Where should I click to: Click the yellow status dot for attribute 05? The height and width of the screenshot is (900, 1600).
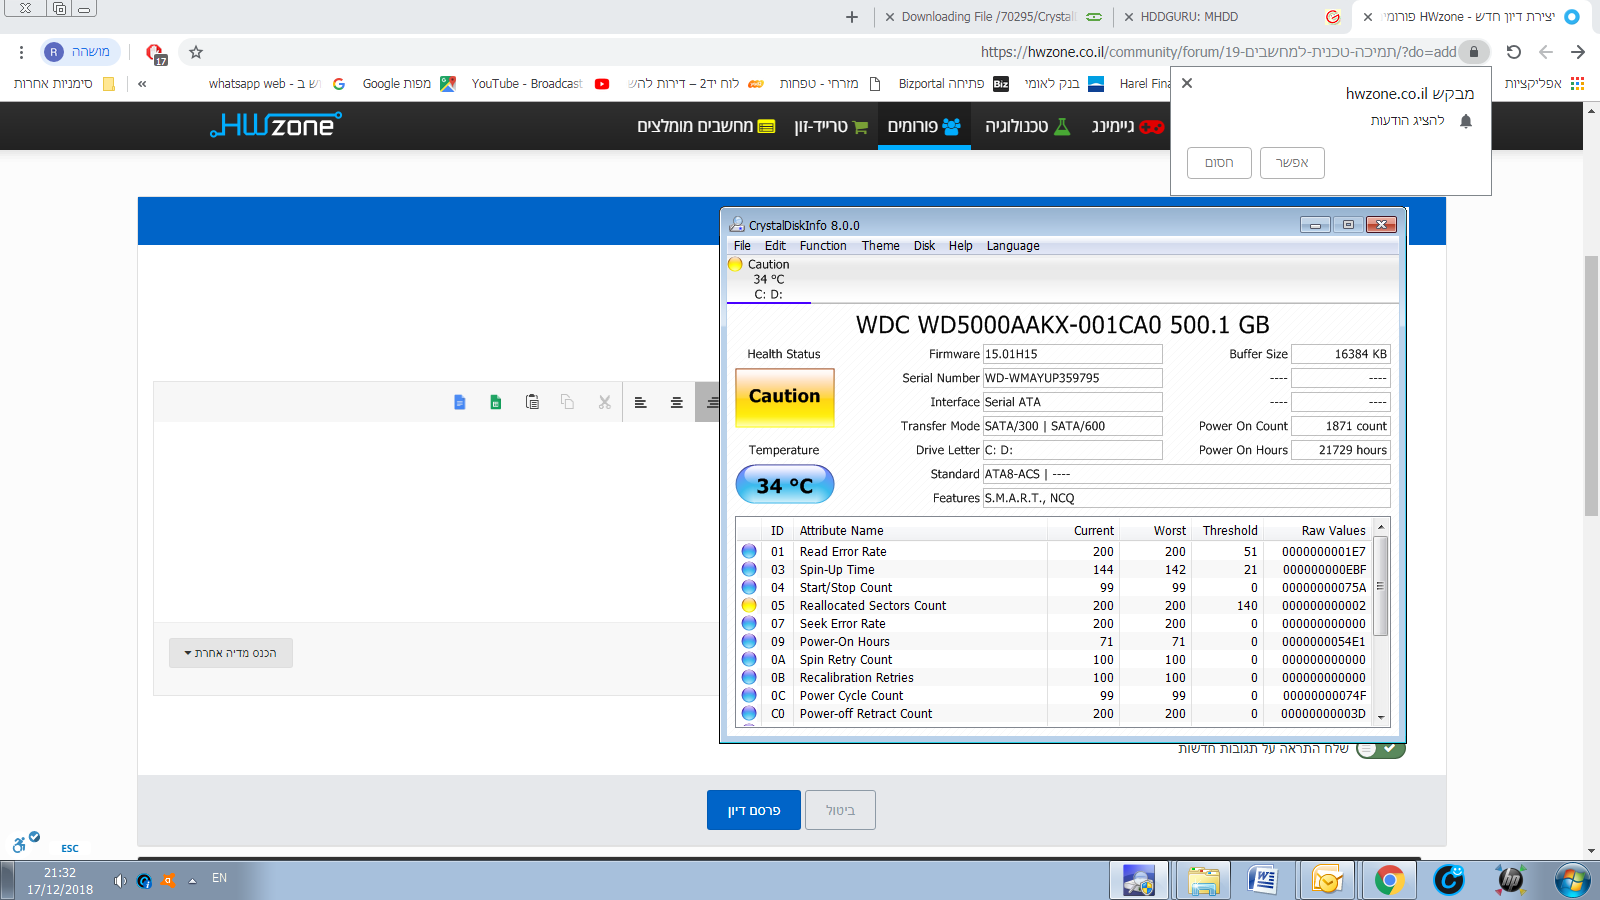click(749, 605)
